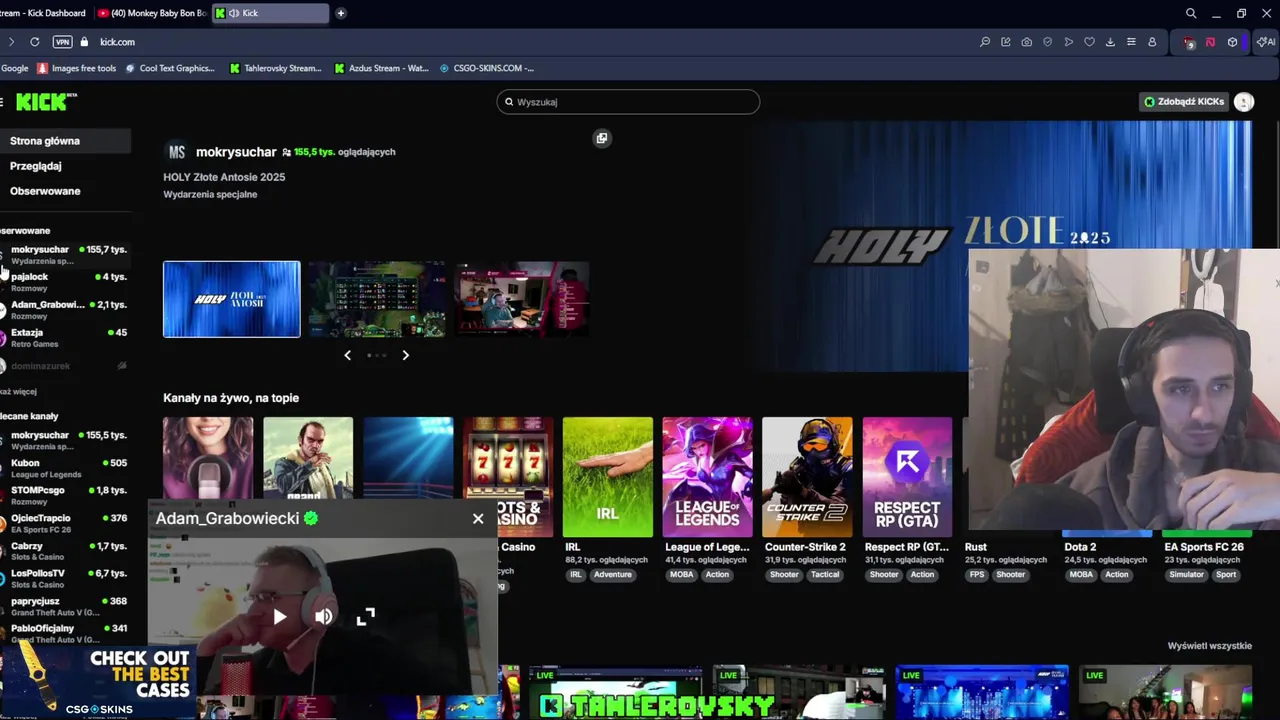
Task: Click mokrysuchar featured streamer name
Action: point(236,152)
